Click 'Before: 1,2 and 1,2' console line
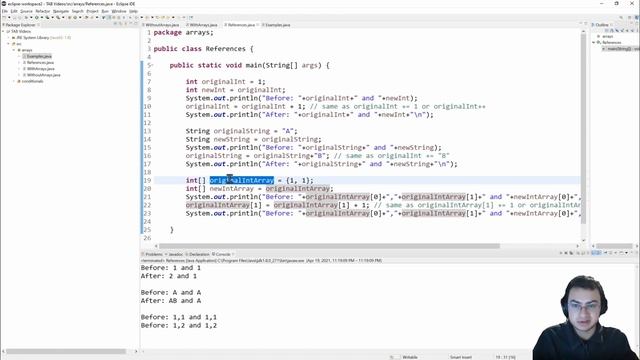640x360 pixels. click(x=179, y=325)
